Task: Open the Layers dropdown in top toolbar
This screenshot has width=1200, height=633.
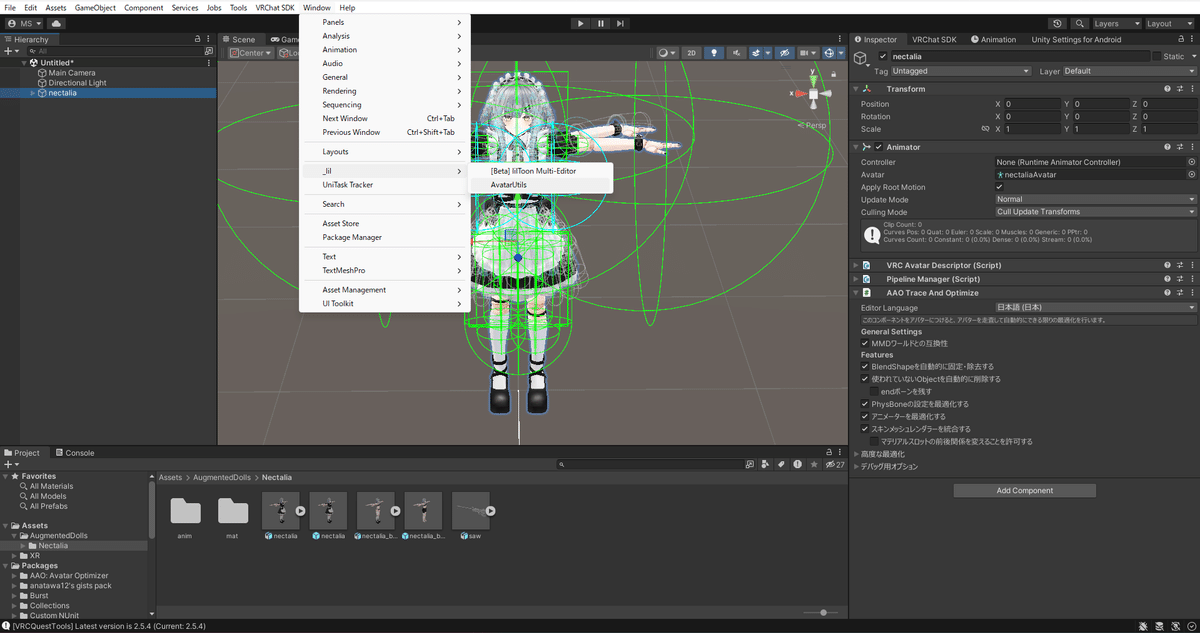Action: (x=1116, y=23)
